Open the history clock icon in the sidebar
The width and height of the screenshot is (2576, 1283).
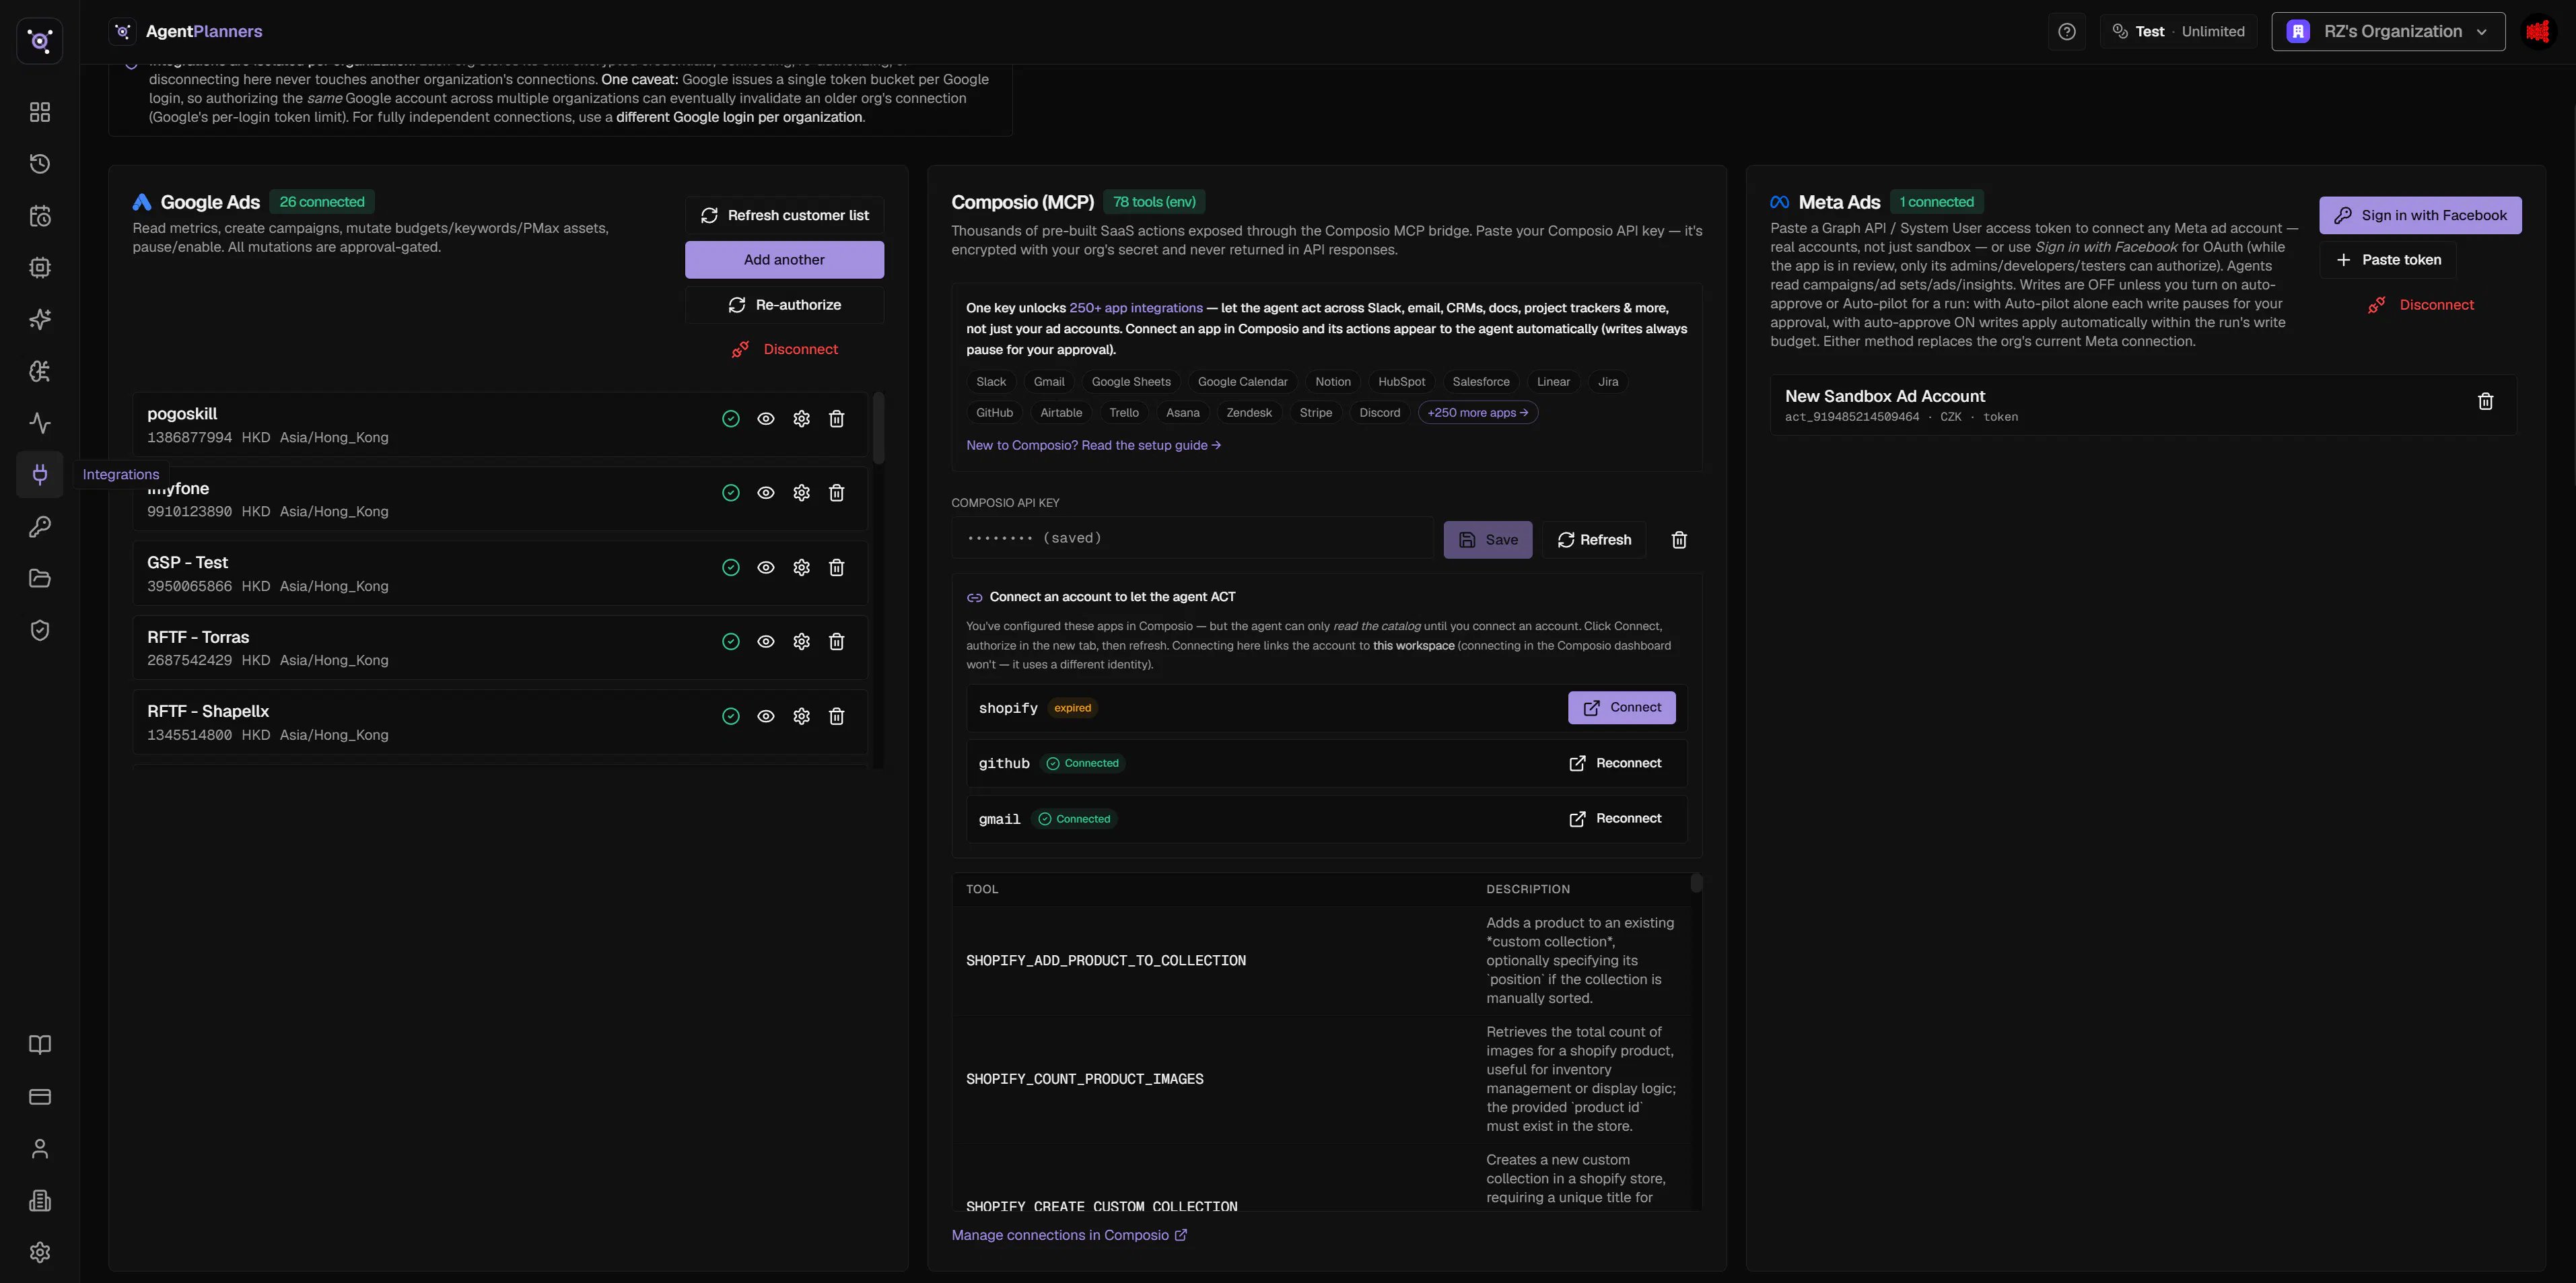click(40, 164)
